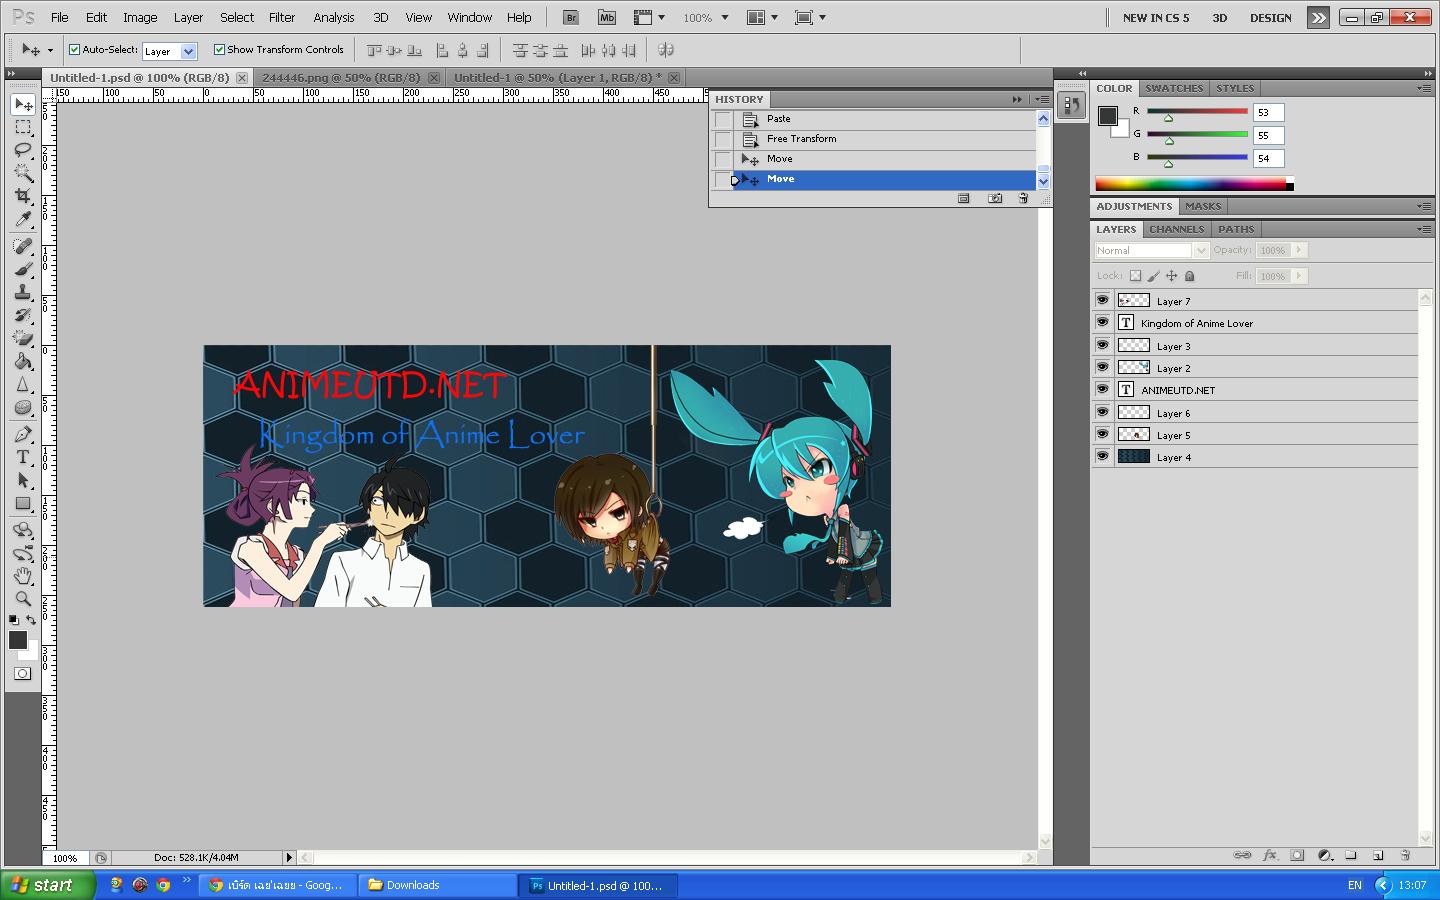Viewport: 1440px width, 900px height.
Task: Switch to the Channels tab
Action: pos(1176,229)
